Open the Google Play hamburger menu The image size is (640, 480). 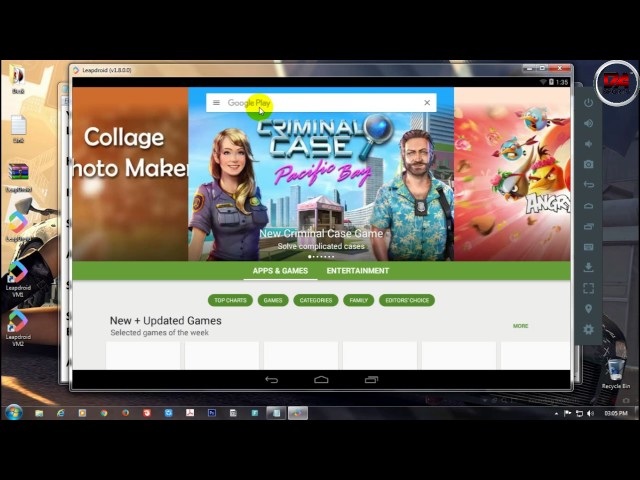[x=216, y=102]
